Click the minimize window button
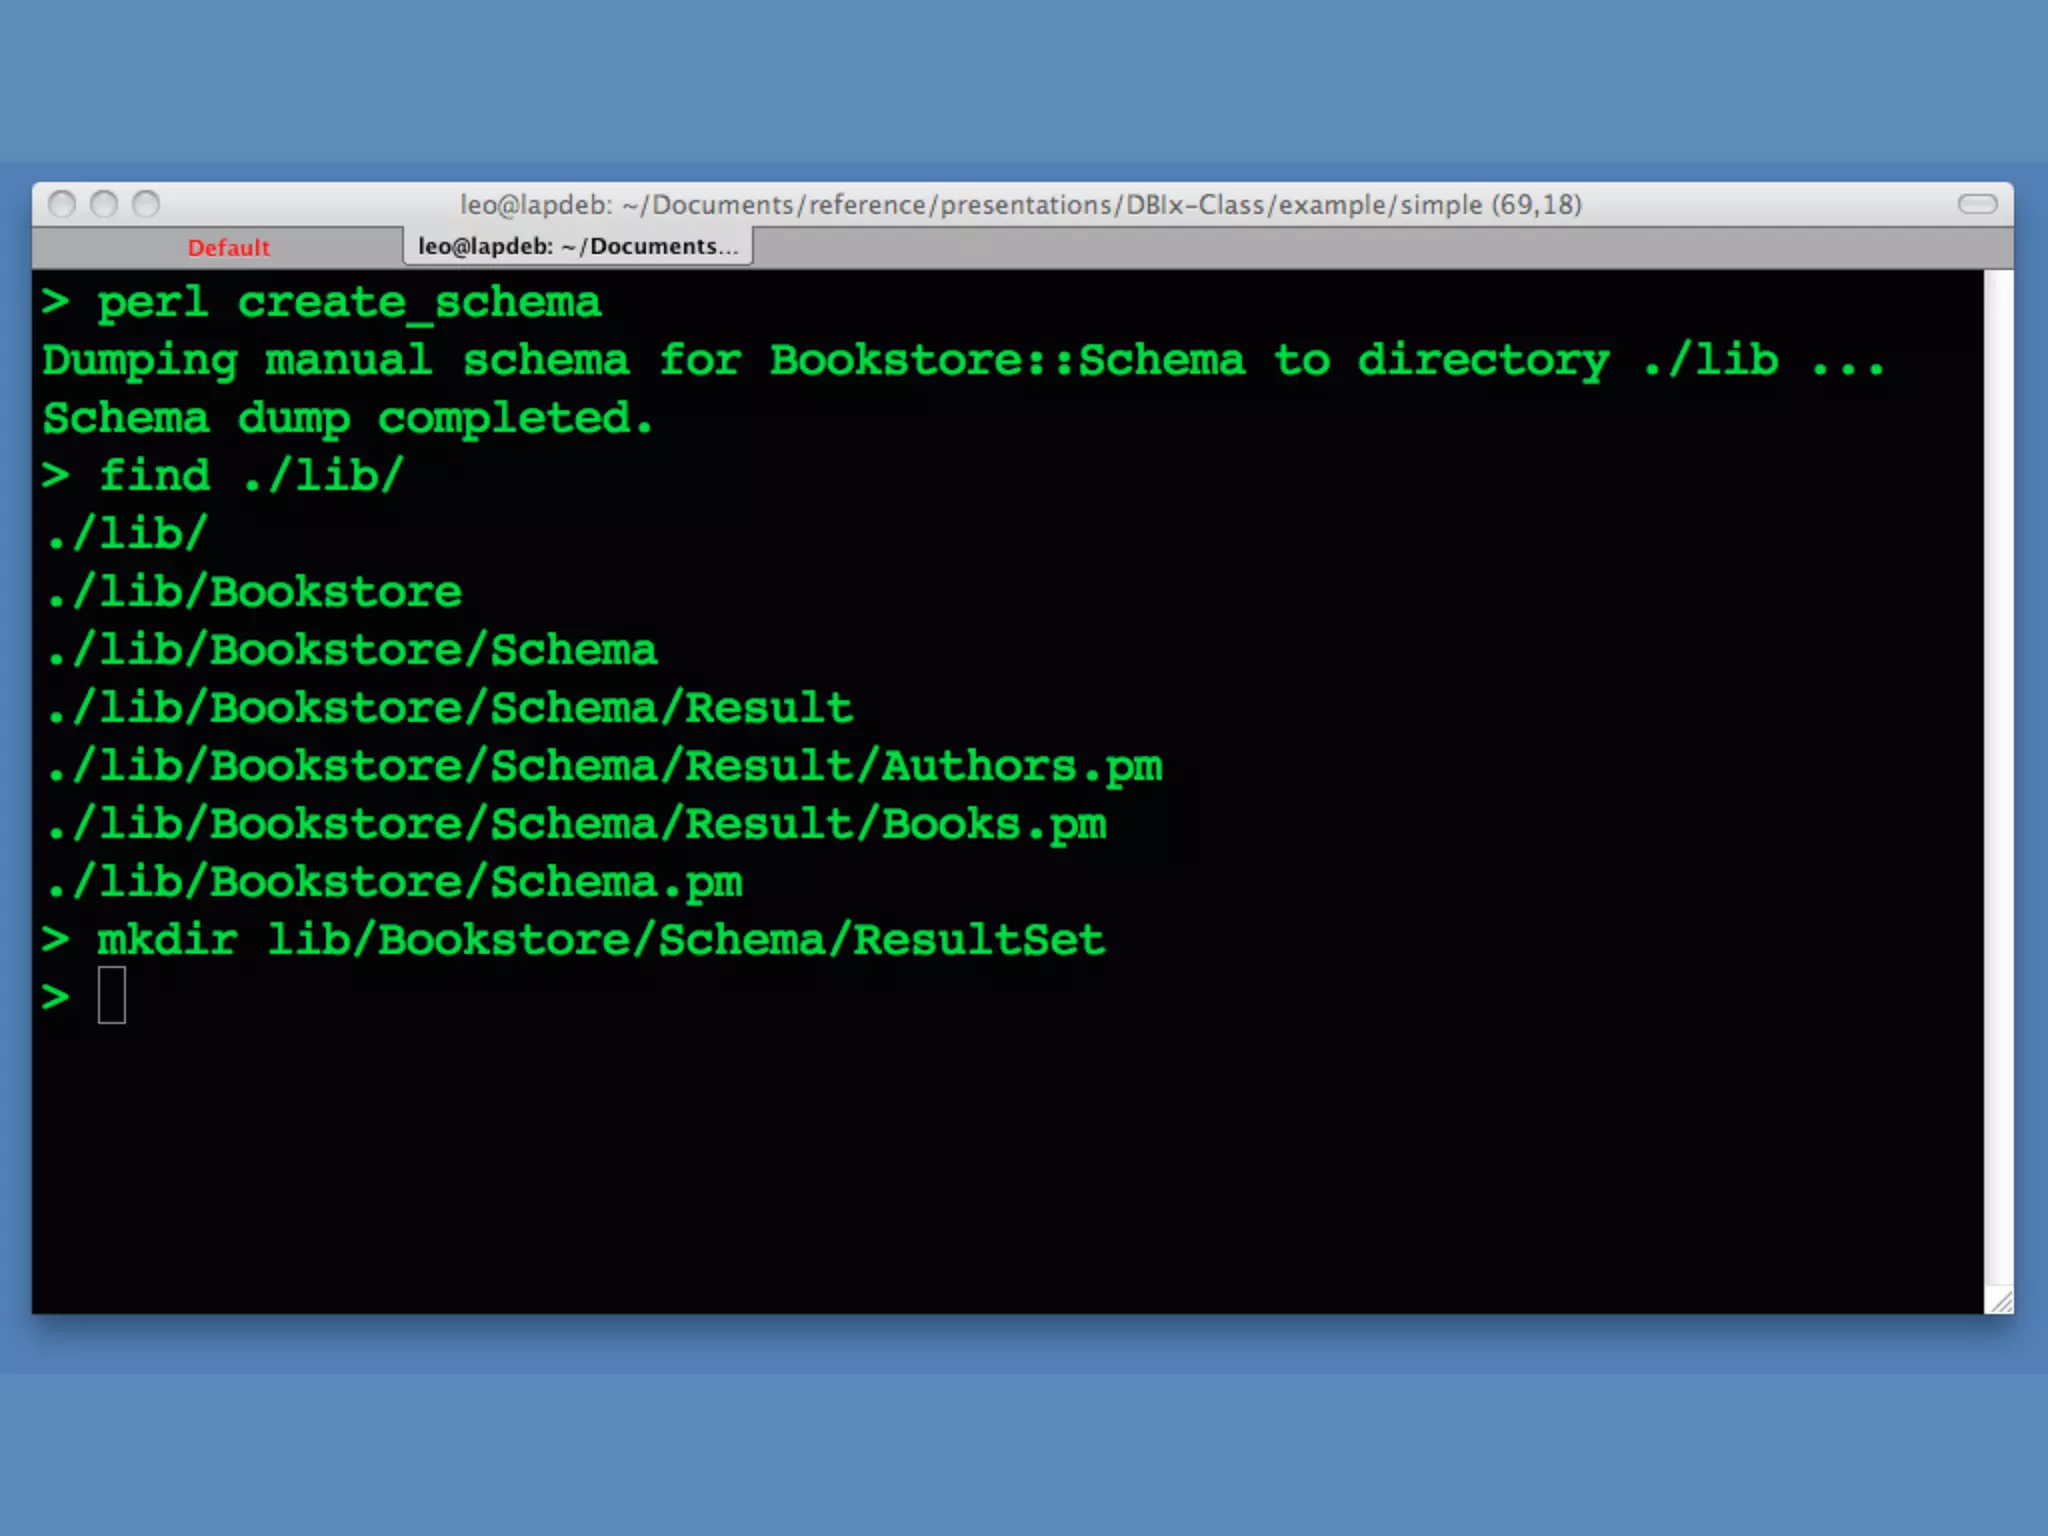 click(104, 204)
